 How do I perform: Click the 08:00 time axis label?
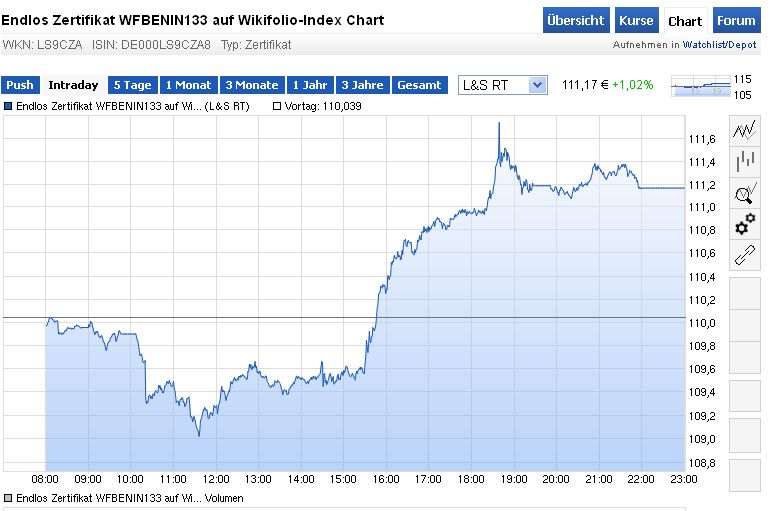tap(45, 479)
